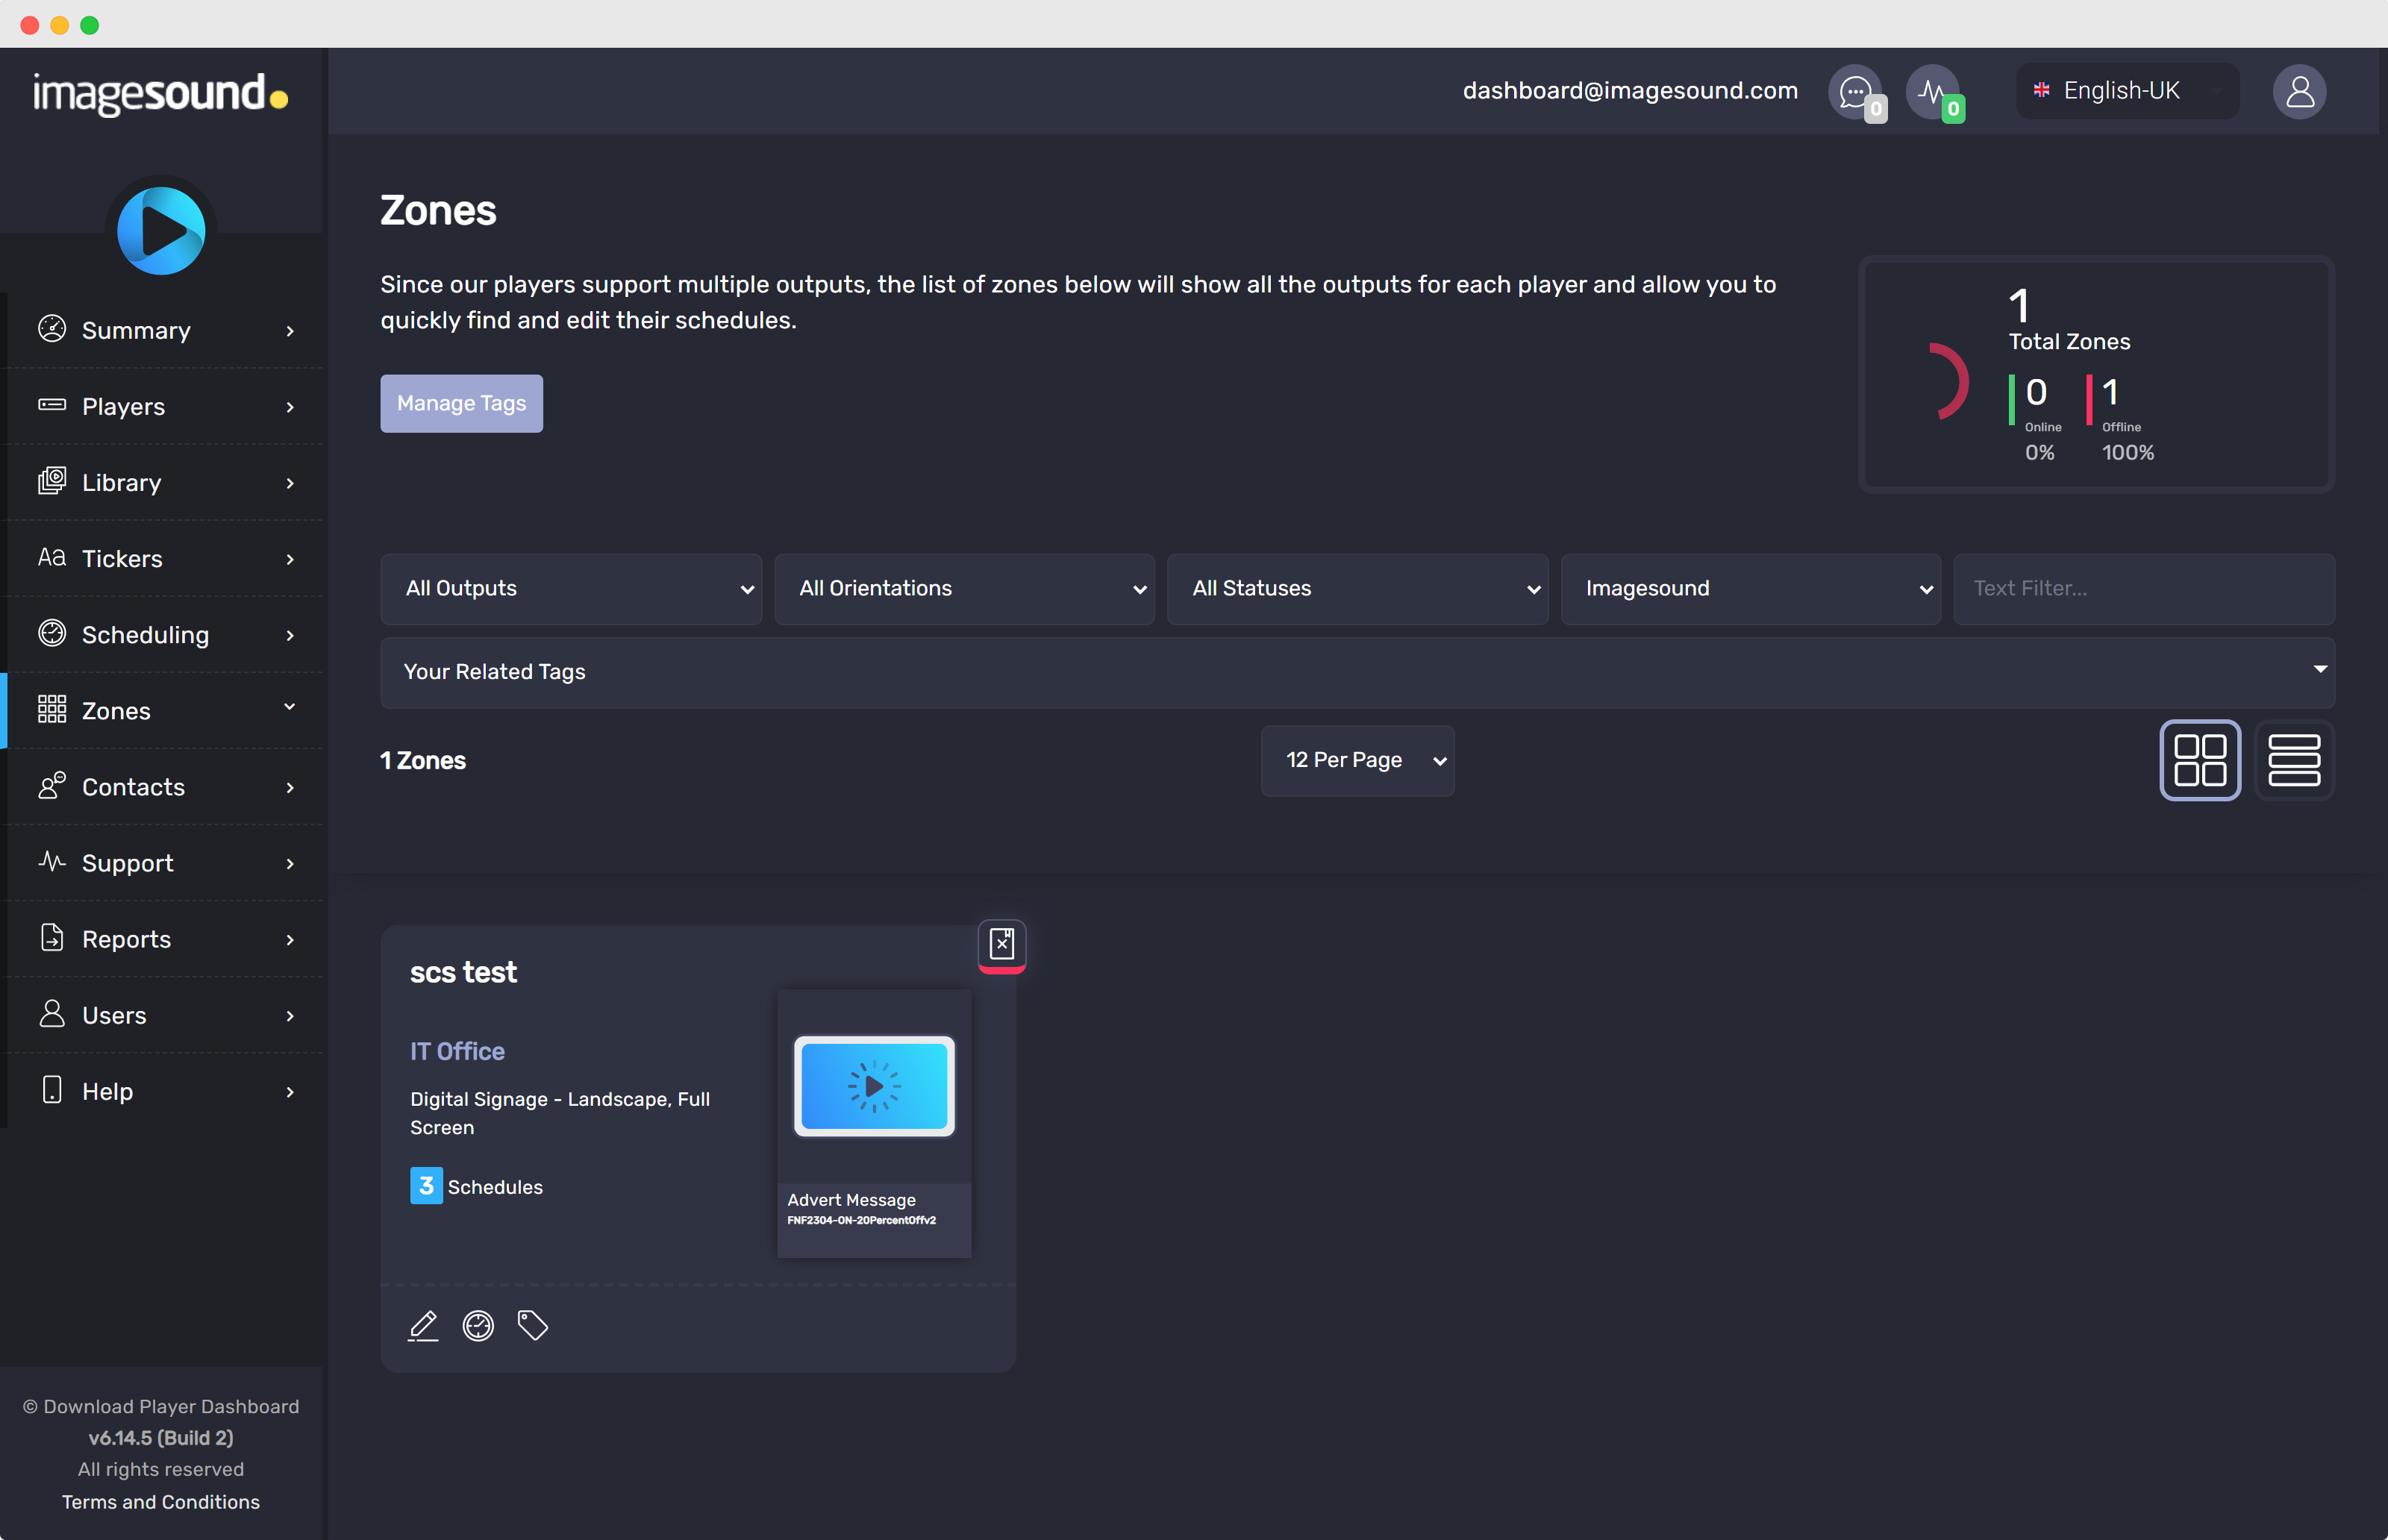
Task: Click the Digital Signage - Landscape description
Action: (x=560, y=1113)
